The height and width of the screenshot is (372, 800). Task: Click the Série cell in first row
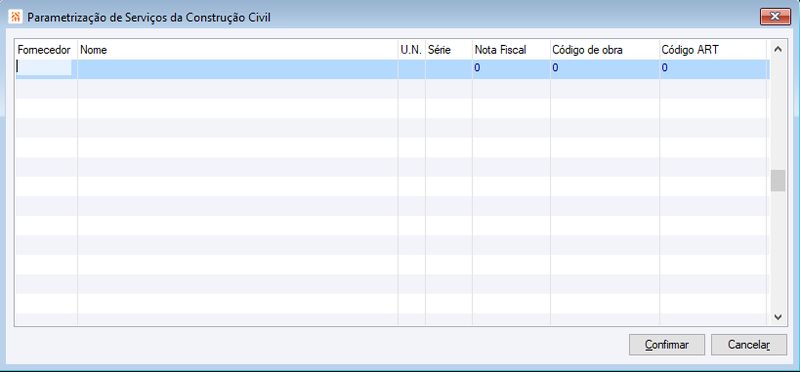coord(448,69)
